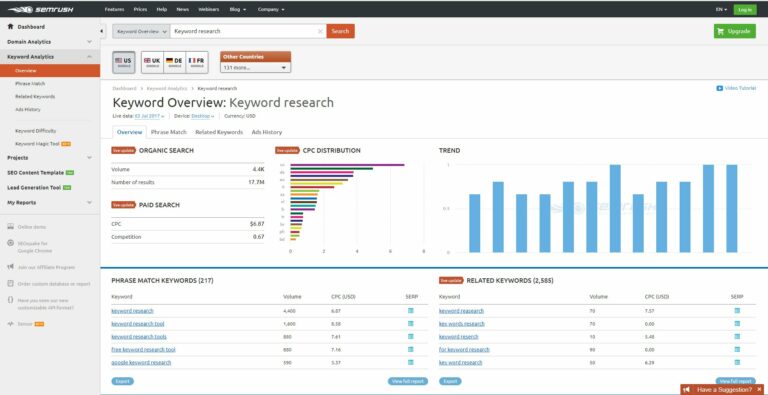
Task: Open SEO Content Template in sidebar
Action: click(x=35, y=173)
